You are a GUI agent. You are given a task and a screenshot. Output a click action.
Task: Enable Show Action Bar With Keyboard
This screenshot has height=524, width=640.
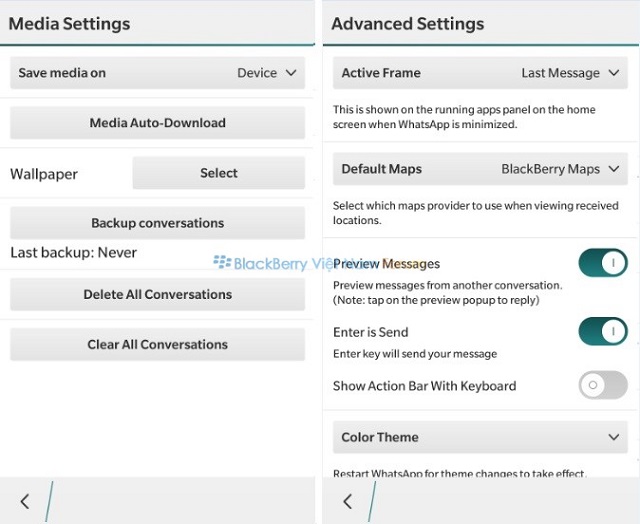[603, 385]
